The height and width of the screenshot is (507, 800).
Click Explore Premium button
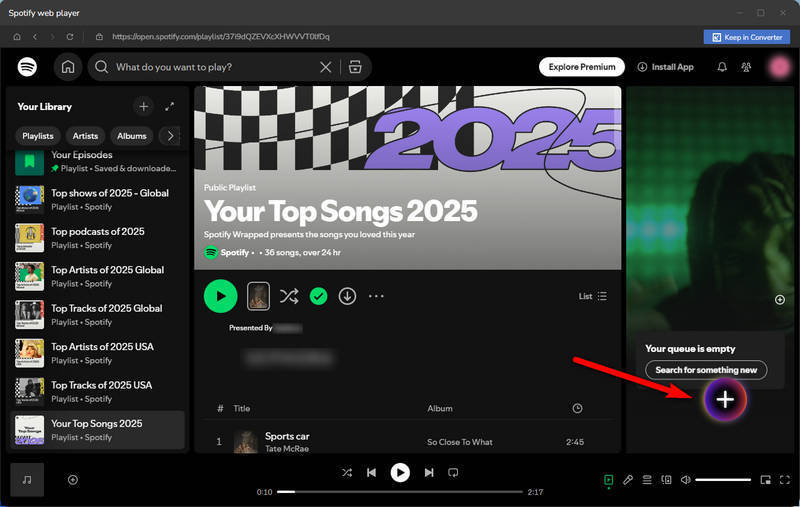click(582, 67)
